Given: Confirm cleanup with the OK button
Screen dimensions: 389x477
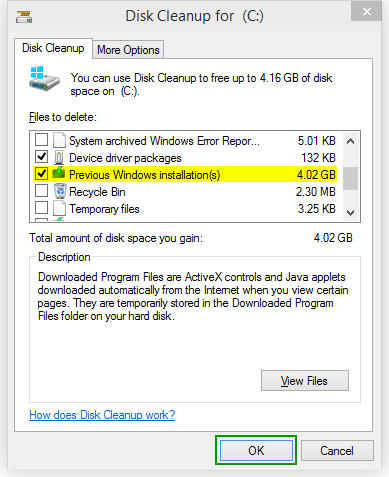Looking at the screenshot, I should (x=256, y=450).
